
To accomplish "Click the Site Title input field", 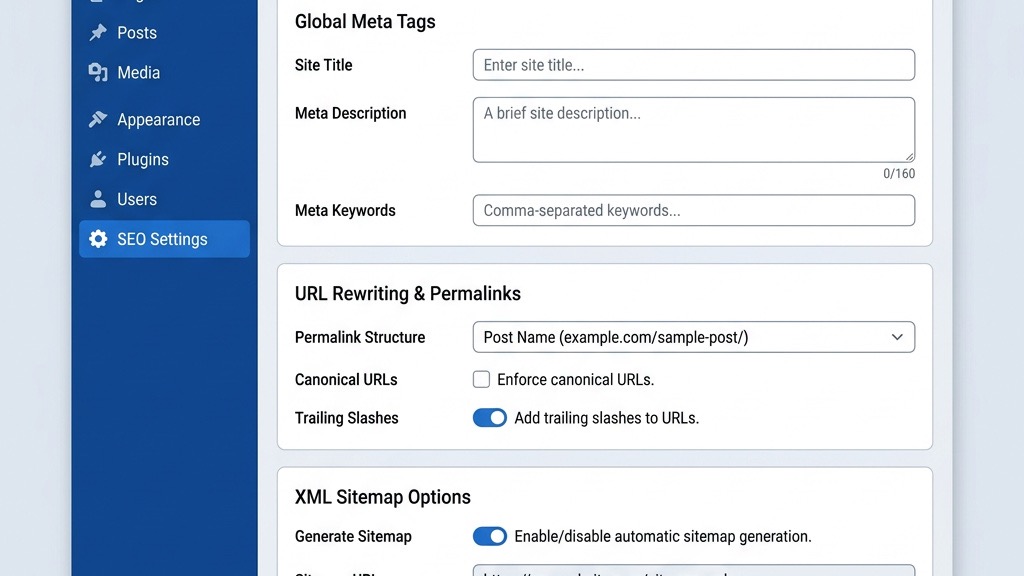I will point(693,64).
